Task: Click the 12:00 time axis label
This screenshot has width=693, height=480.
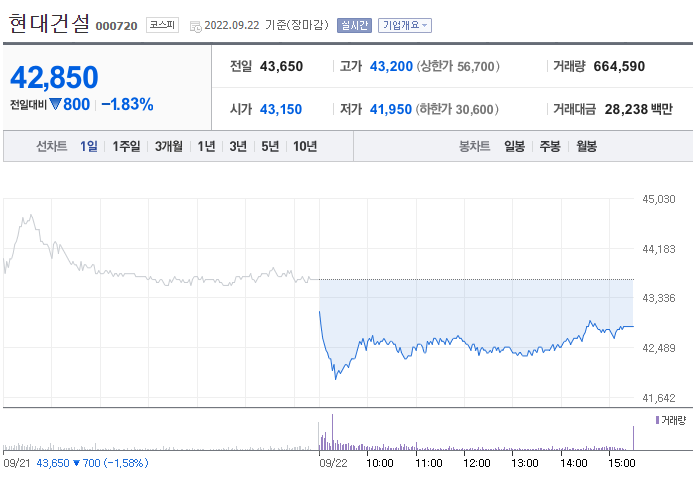Action: coord(476,463)
